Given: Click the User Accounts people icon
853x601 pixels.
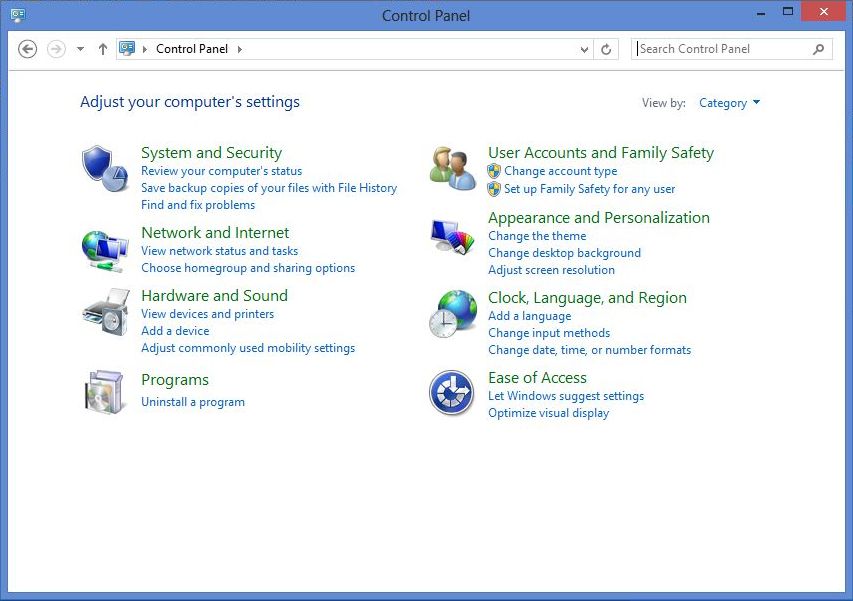Looking at the screenshot, I should [453, 168].
